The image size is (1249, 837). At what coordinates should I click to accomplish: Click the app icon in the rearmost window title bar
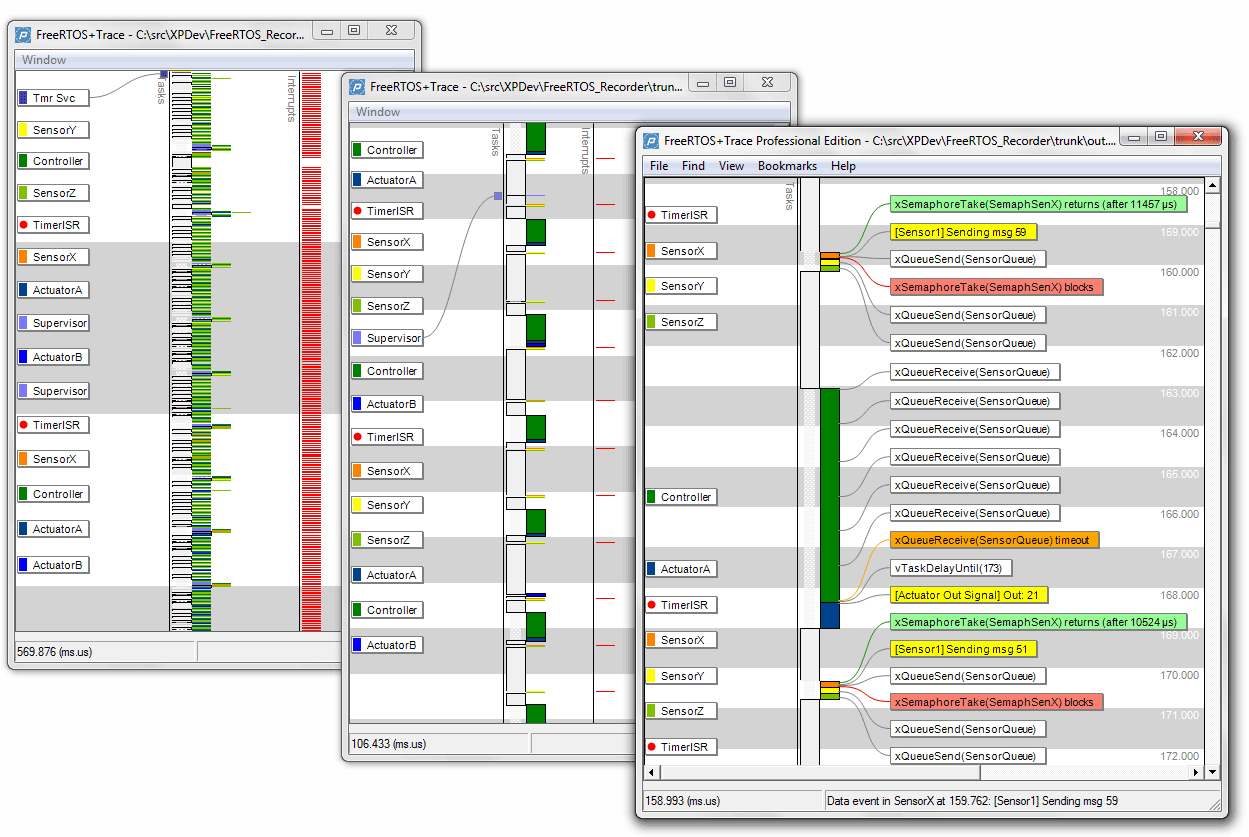(23, 35)
